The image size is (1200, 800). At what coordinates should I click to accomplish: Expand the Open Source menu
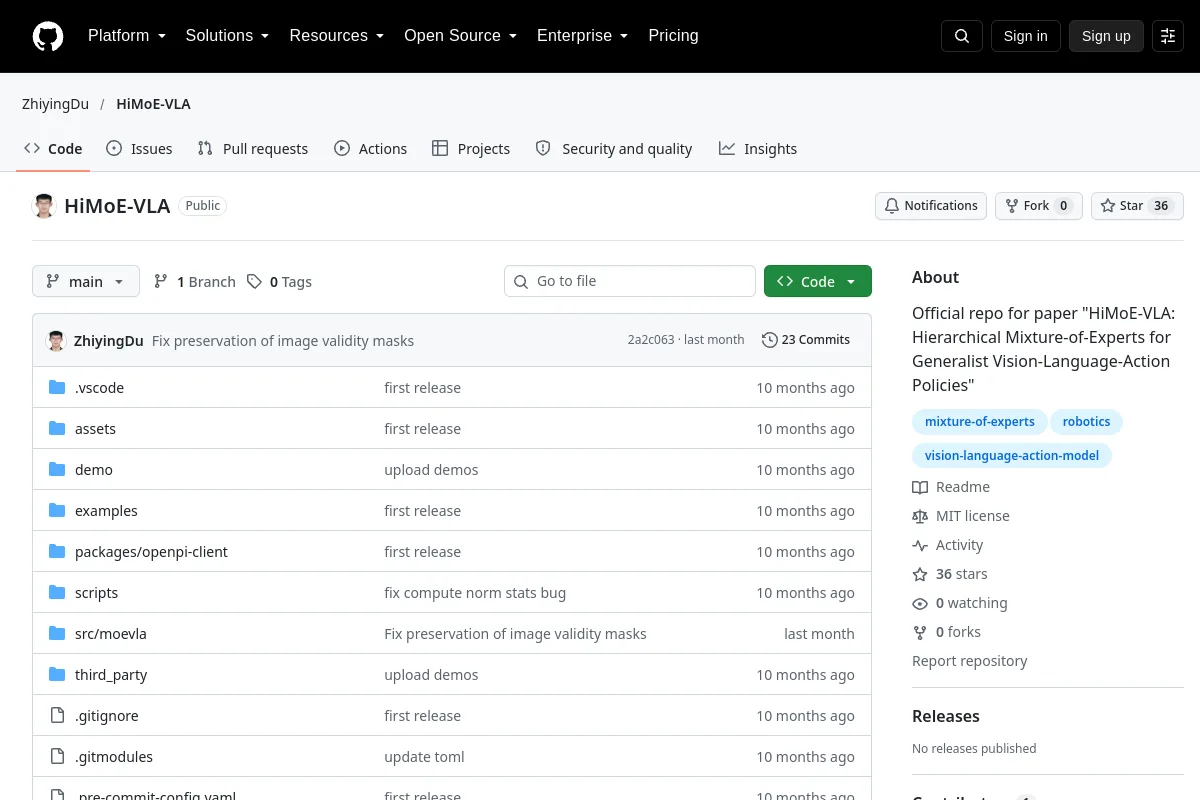pyautogui.click(x=460, y=36)
